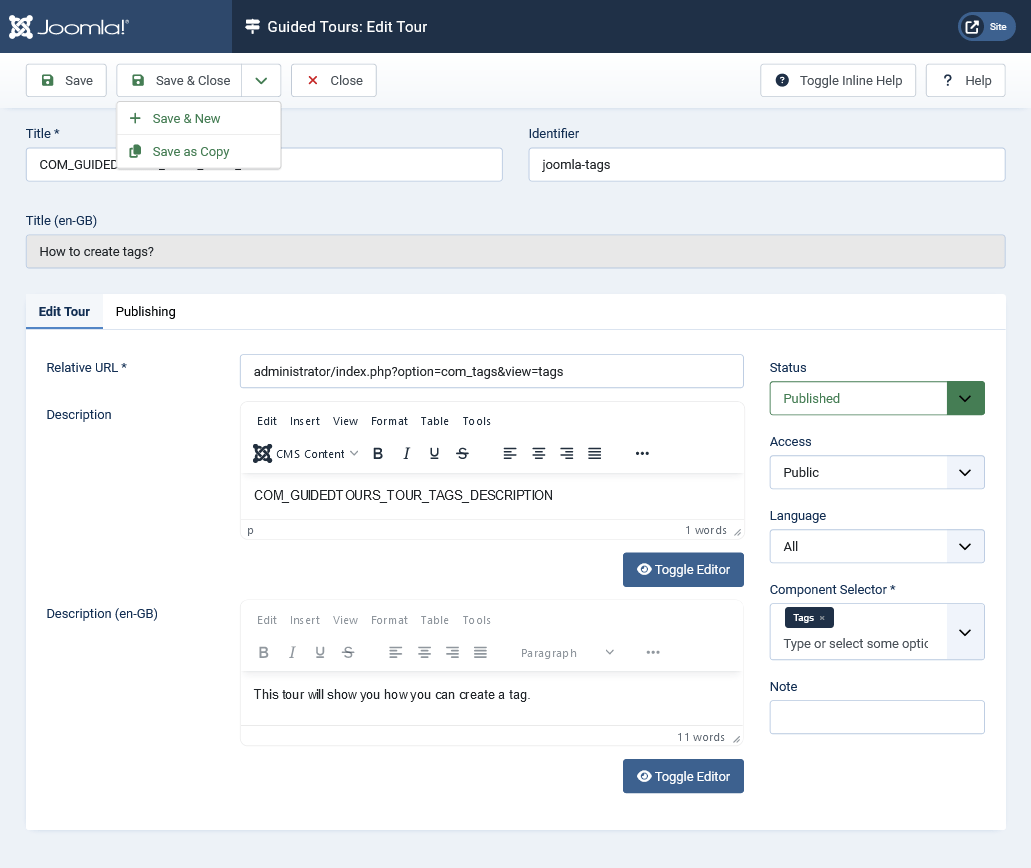Click into the Note input field

877,717
